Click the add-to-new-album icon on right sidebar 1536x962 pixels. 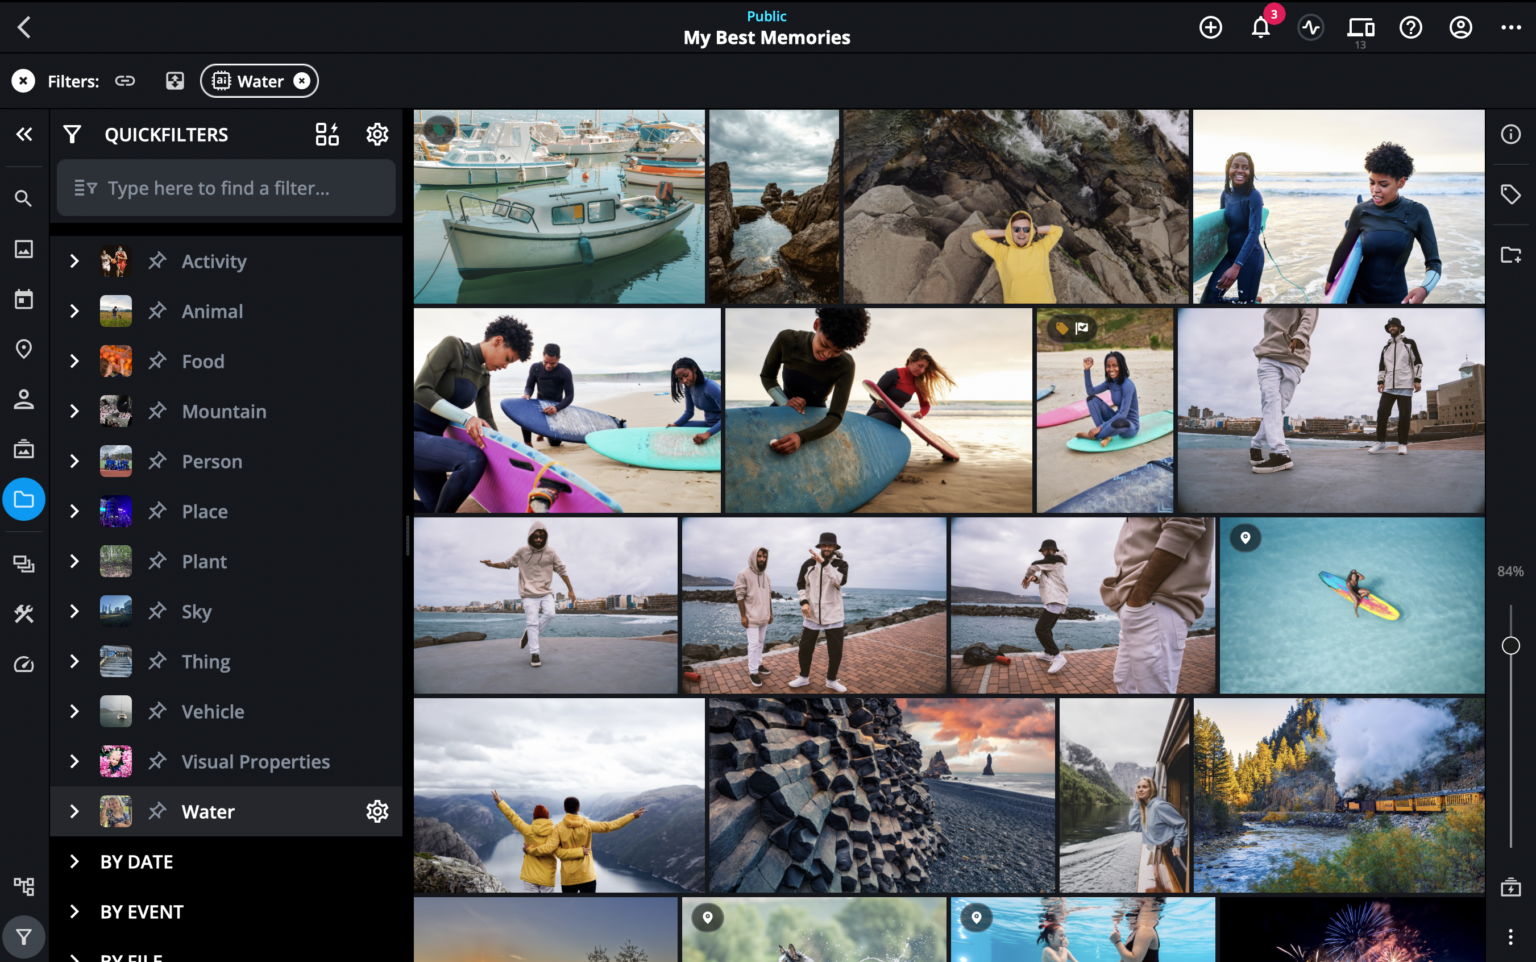click(x=1511, y=253)
